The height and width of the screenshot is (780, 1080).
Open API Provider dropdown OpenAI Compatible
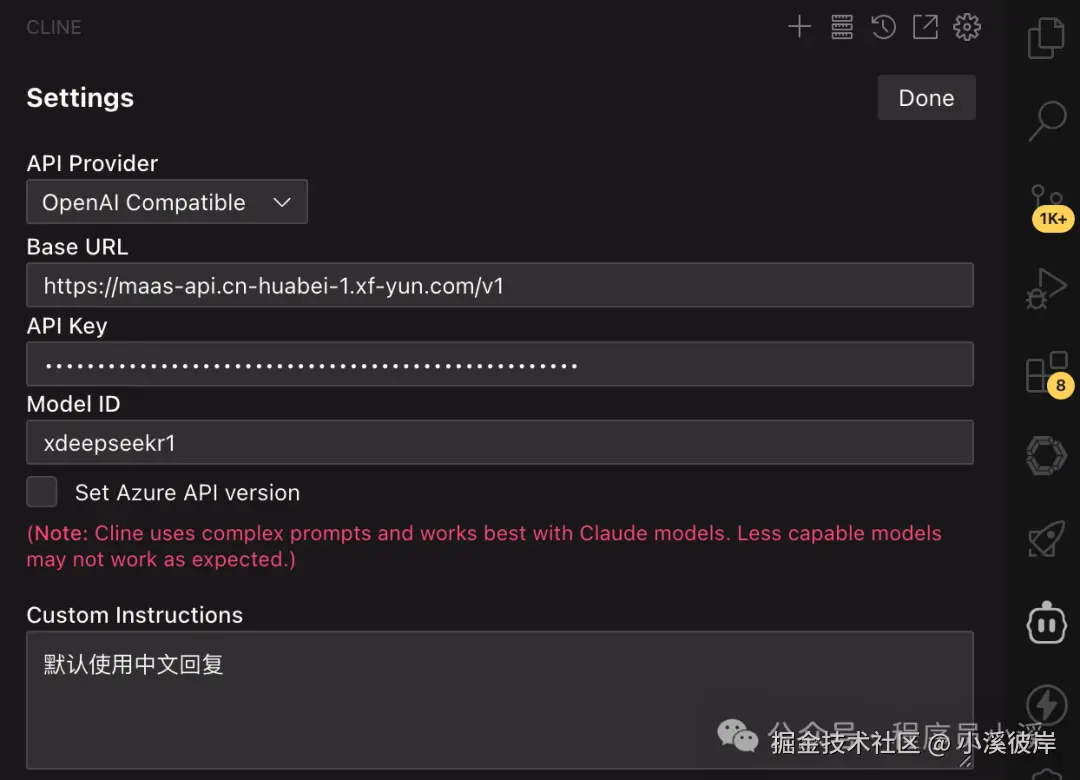(x=167, y=202)
